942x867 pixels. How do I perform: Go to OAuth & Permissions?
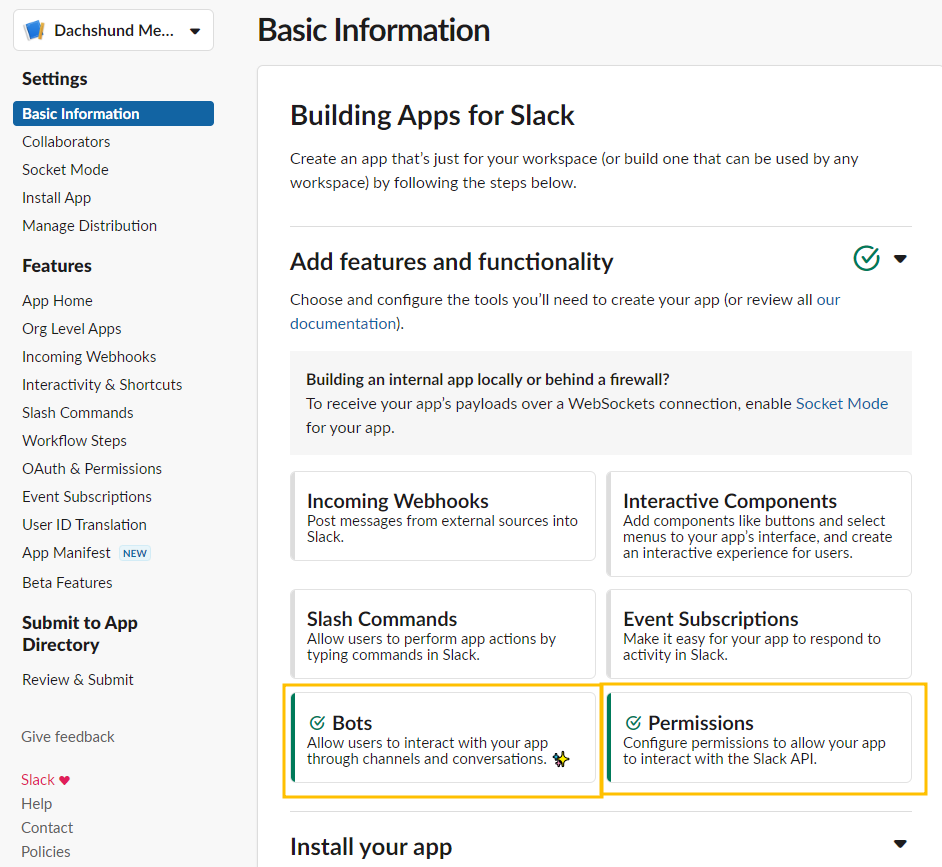[x=92, y=469]
